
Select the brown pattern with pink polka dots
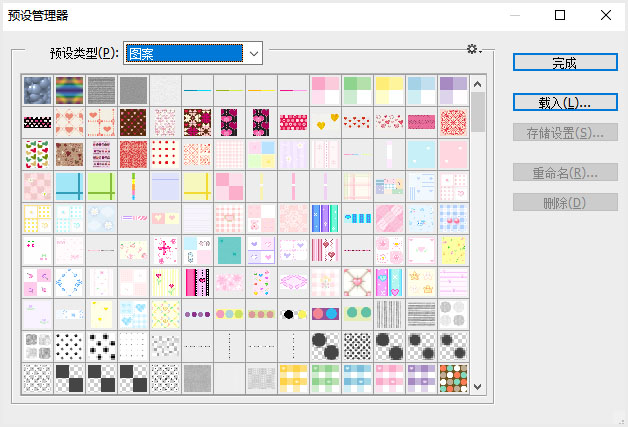[133, 123]
